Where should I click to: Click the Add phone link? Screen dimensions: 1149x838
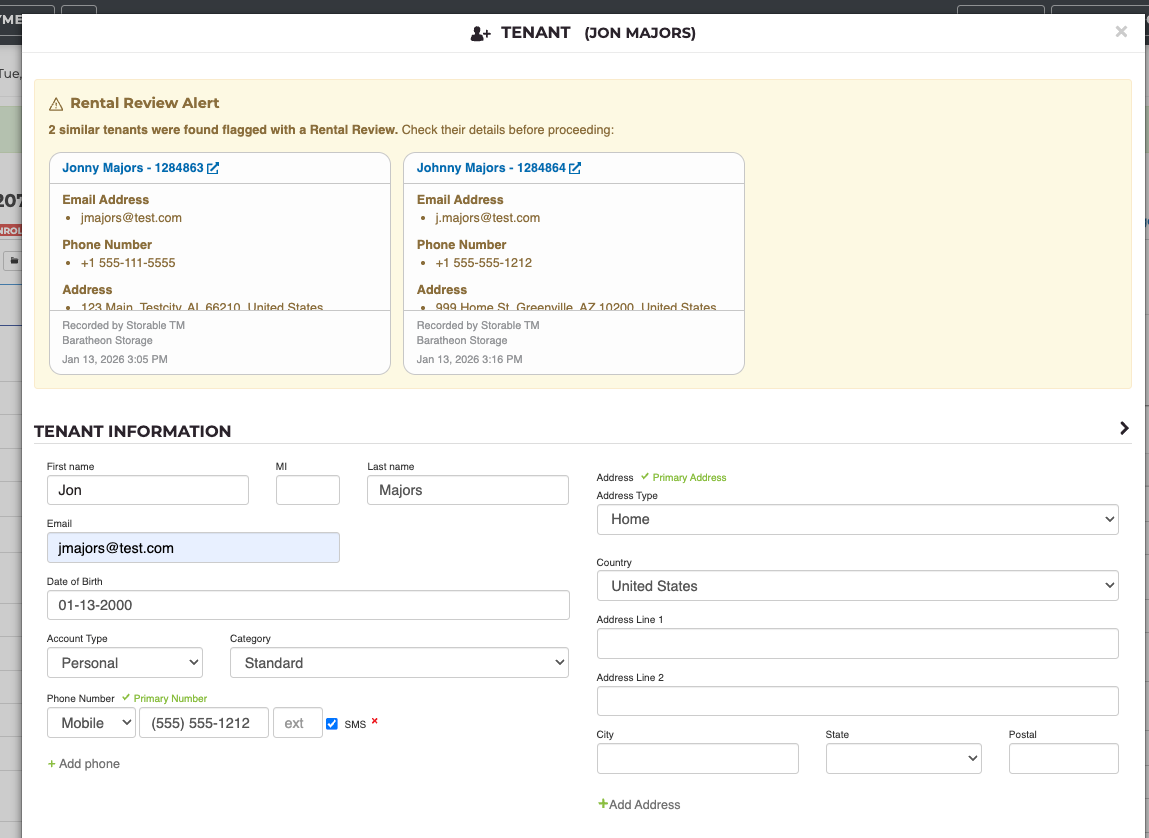tap(84, 764)
